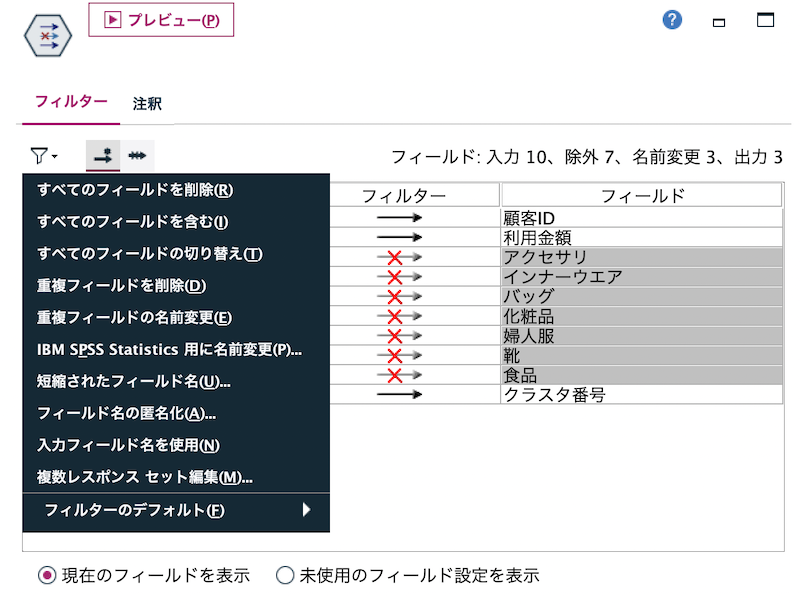This screenshot has height=604, width=800.
Task: Open the Help question mark icon
Action: pos(671,19)
